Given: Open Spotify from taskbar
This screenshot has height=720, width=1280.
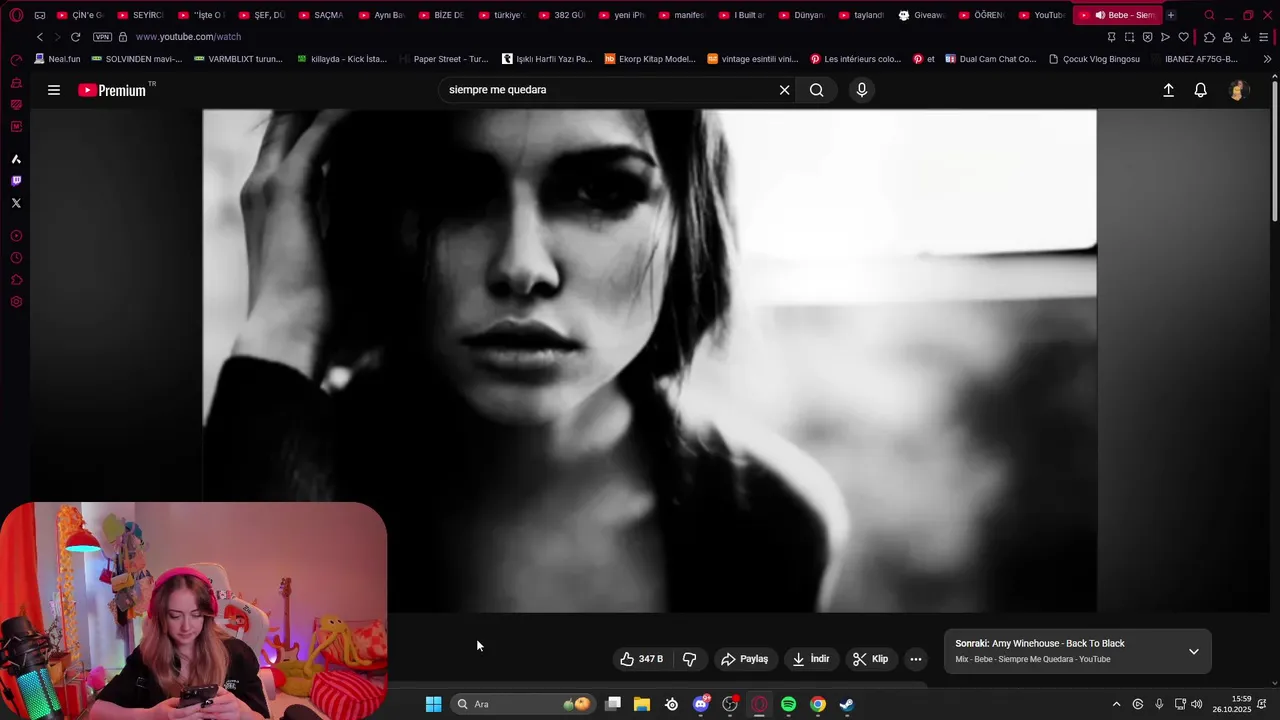Looking at the screenshot, I should [788, 704].
